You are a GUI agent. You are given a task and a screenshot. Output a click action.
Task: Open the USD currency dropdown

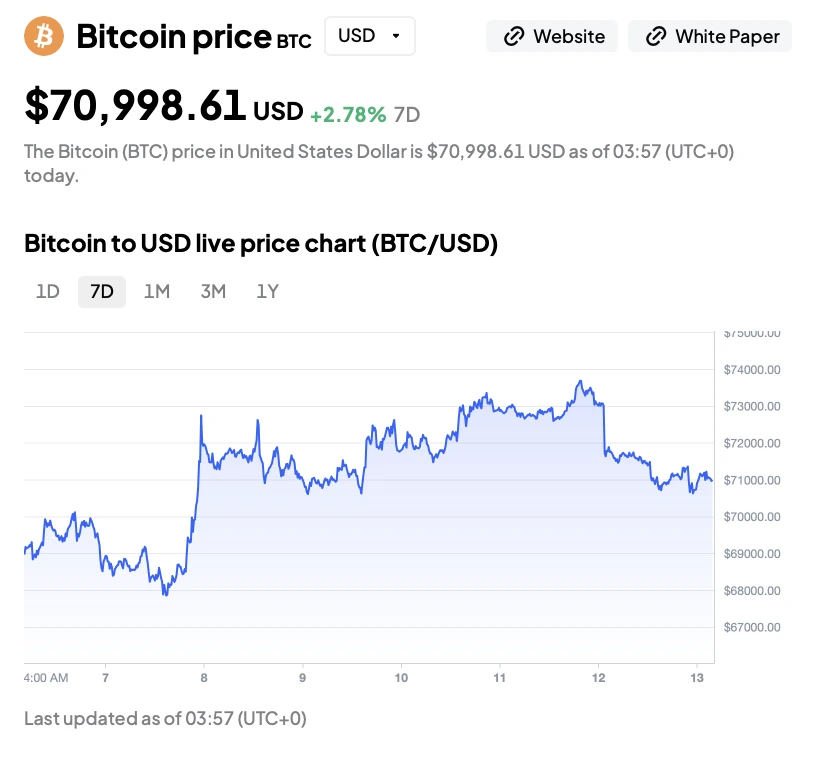coord(369,36)
